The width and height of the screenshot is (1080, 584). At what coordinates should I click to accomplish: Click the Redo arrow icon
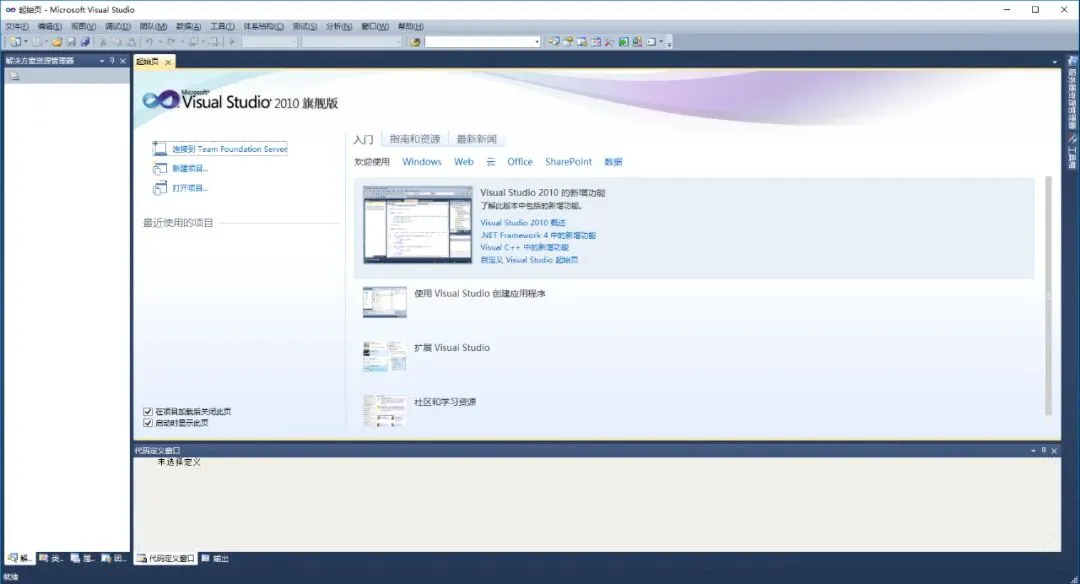(170, 41)
